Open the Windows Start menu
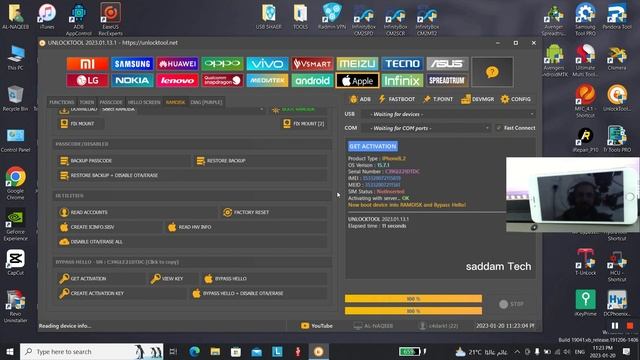 pos(10,351)
